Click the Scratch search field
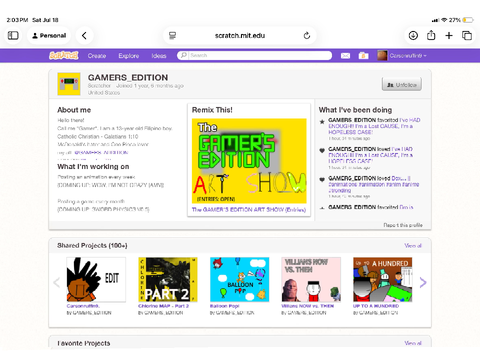The image size is (480, 360). pos(255,55)
